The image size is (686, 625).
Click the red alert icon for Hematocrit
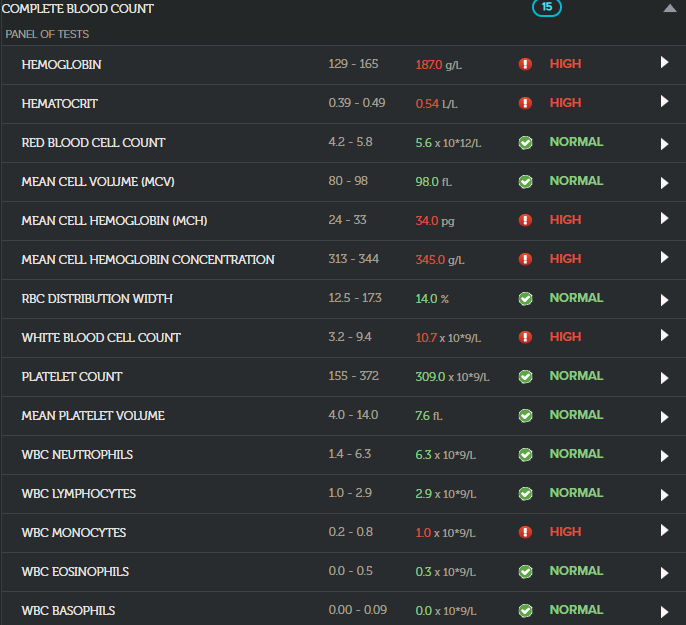pos(525,103)
